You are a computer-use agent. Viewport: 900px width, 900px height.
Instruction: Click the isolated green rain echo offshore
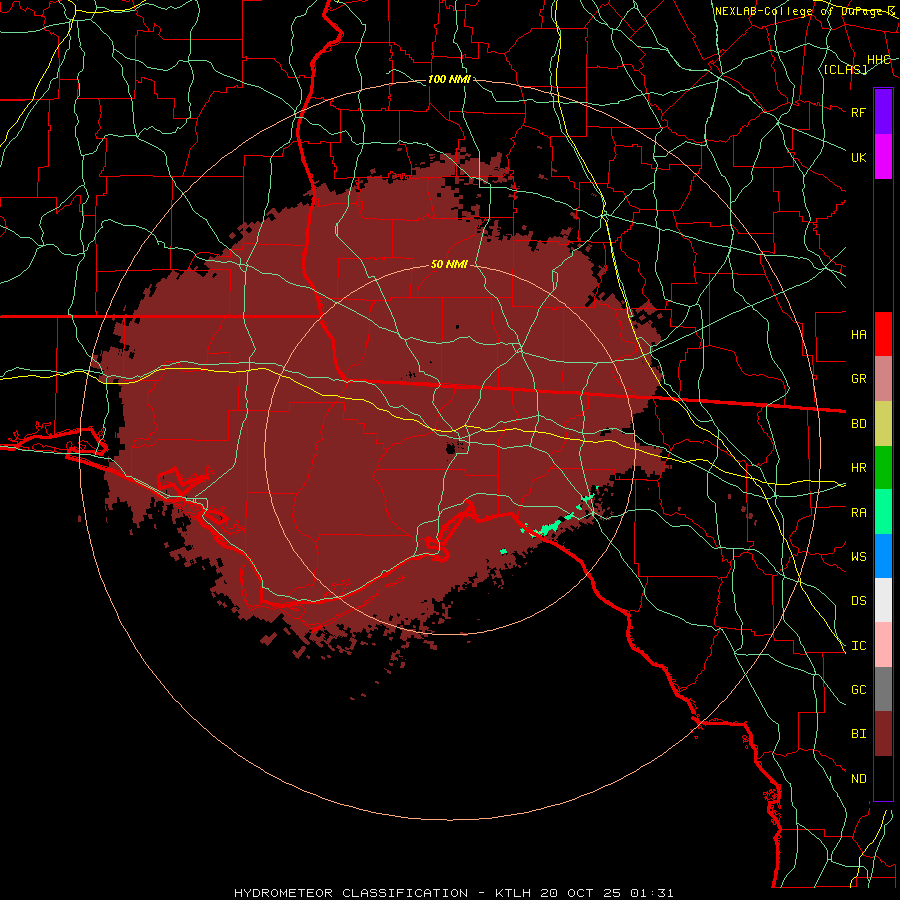(x=503, y=552)
